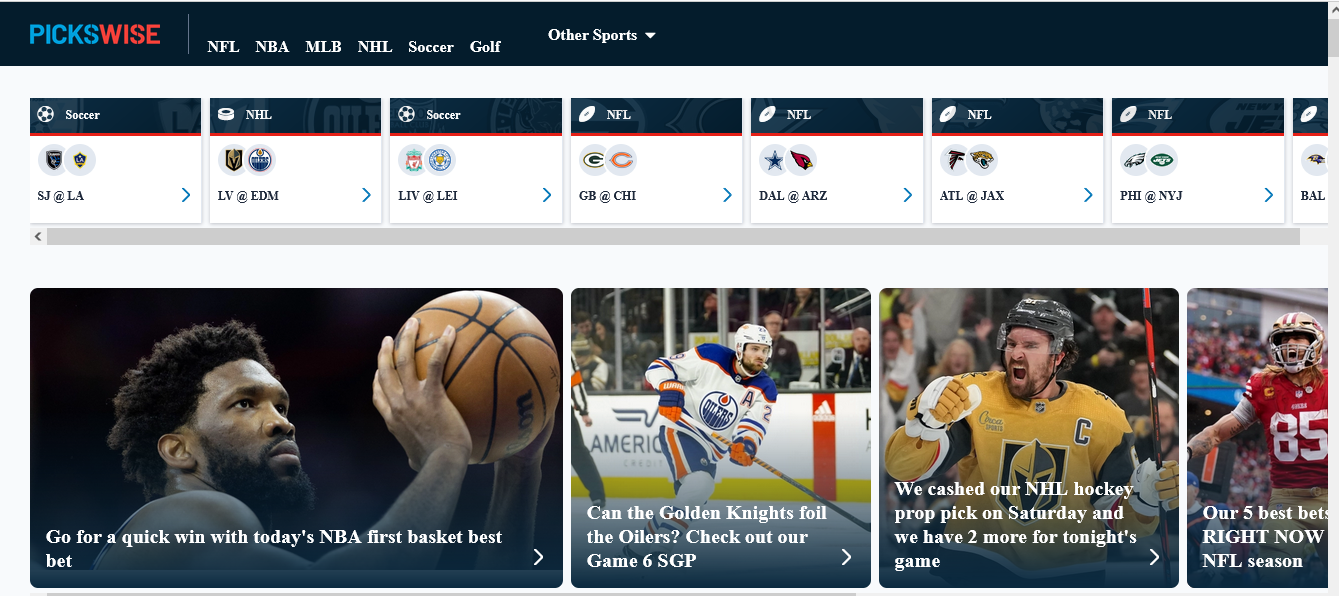Click the Vegas Golden Knights team logo
Screen dimensions: 1339x596
coord(234,160)
